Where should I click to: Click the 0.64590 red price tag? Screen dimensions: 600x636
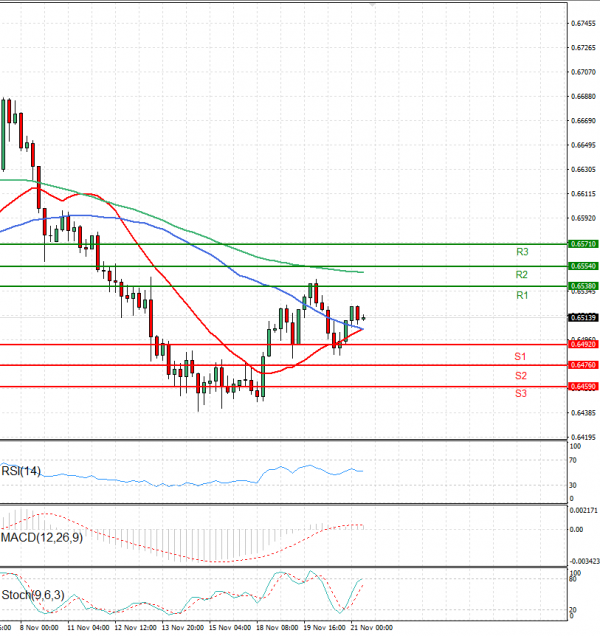point(583,386)
